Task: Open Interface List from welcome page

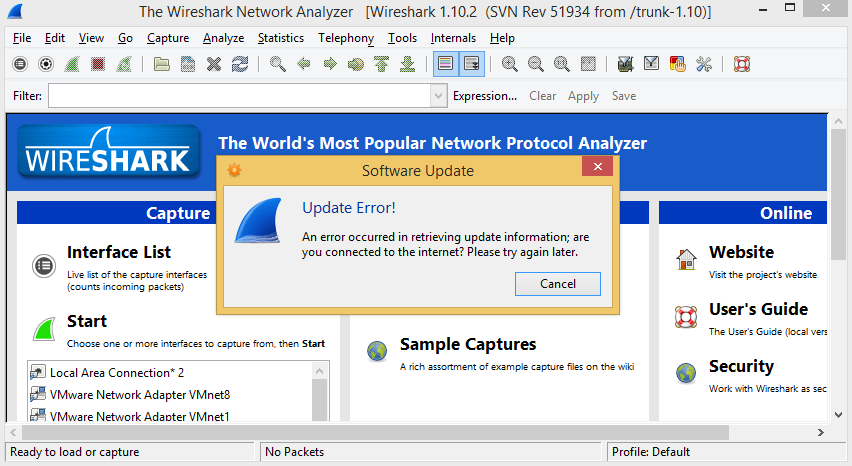Action: point(119,253)
